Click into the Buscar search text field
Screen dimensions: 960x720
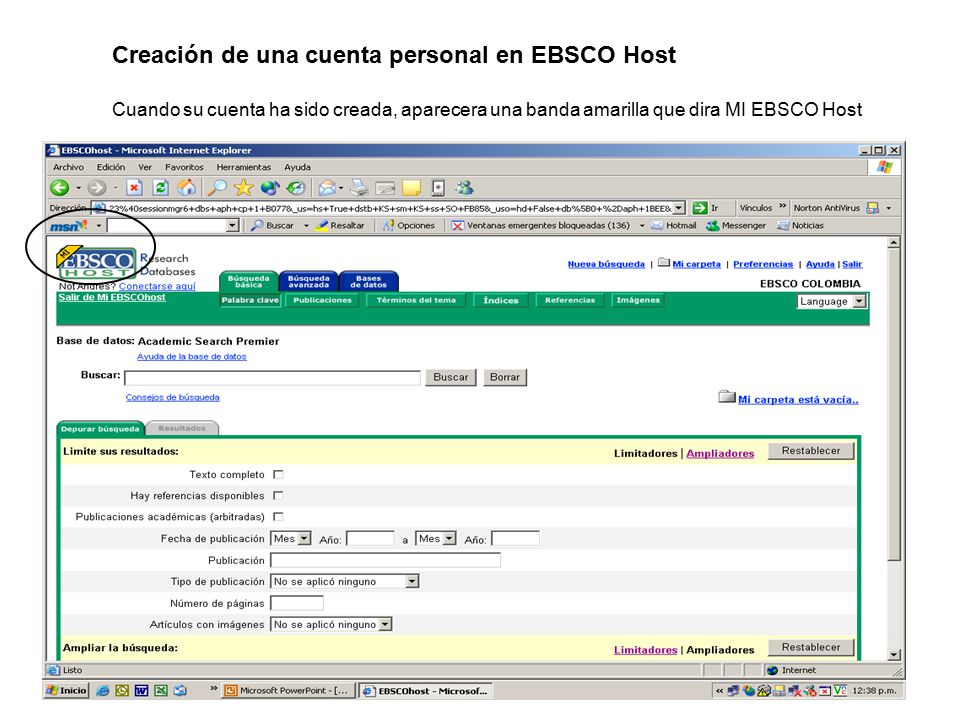(272, 378)
